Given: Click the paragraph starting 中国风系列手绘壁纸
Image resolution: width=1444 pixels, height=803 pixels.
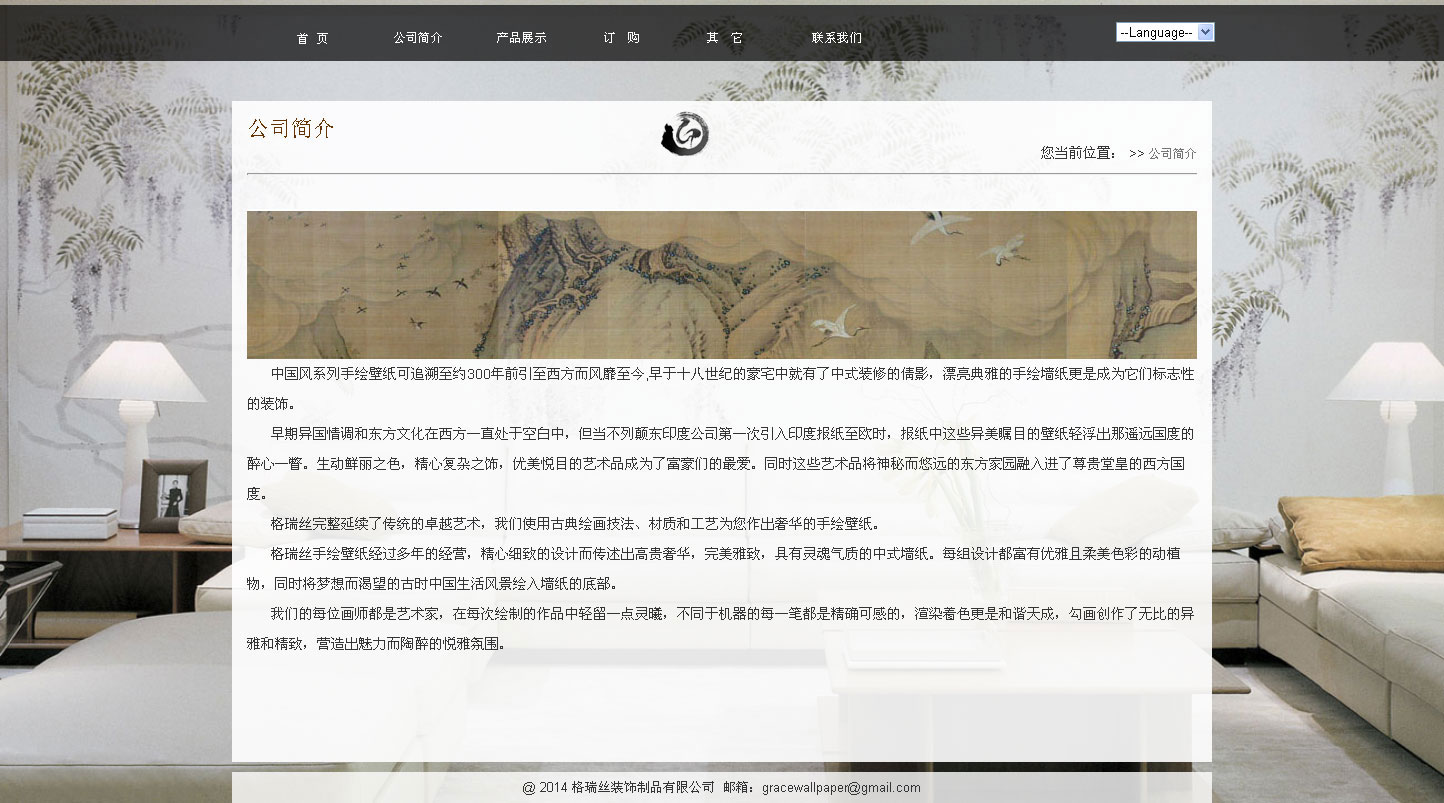Looking at the screenshot, I should 721,389.
